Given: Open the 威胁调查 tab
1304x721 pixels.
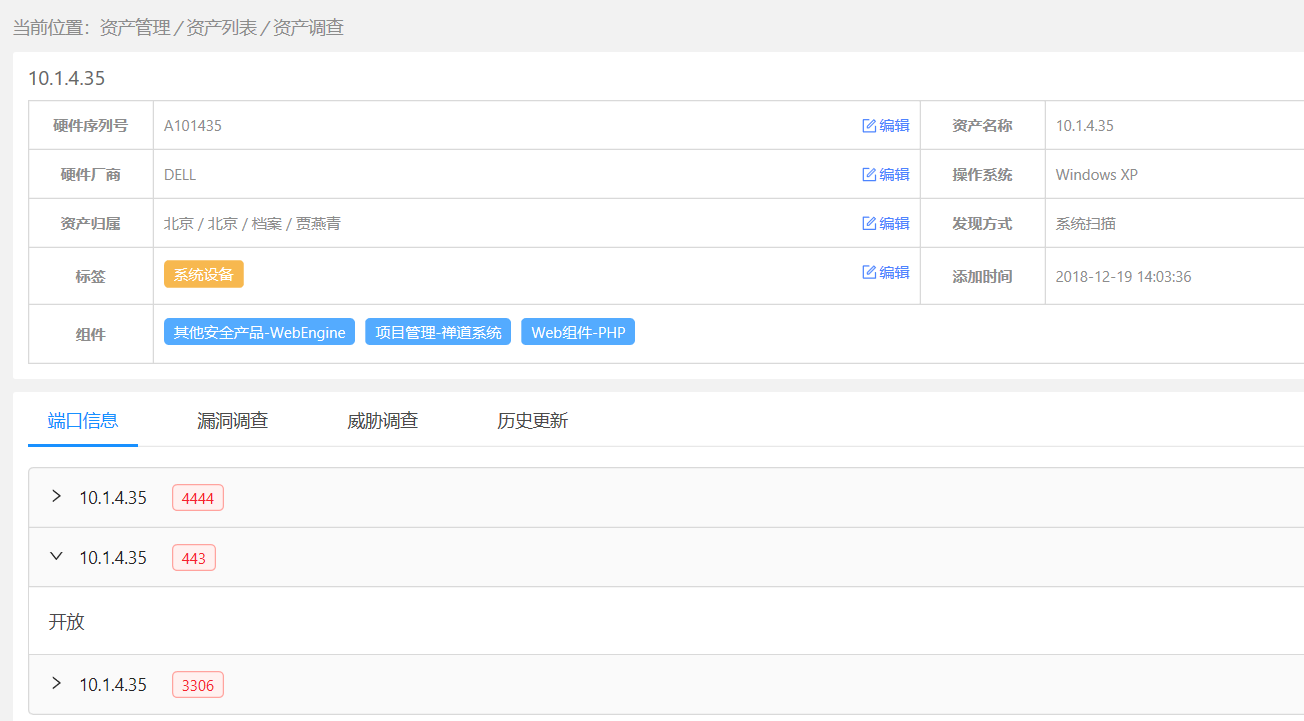Looking at the screenshot, I should 382,421.
